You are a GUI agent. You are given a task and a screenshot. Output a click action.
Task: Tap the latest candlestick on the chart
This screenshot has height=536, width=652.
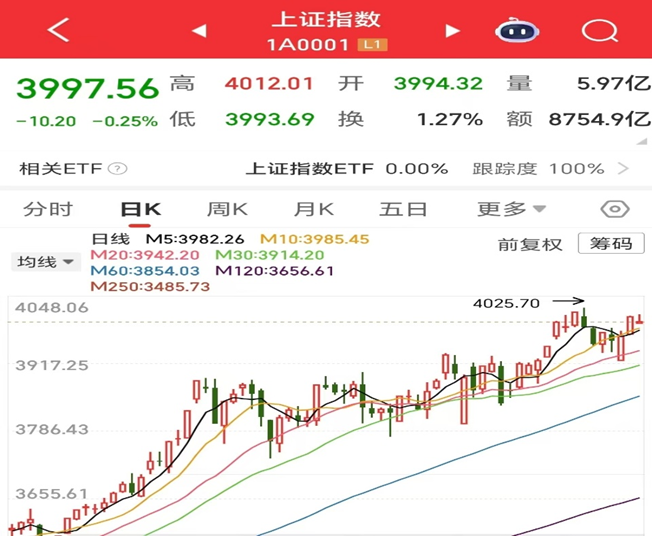[640, 320]
